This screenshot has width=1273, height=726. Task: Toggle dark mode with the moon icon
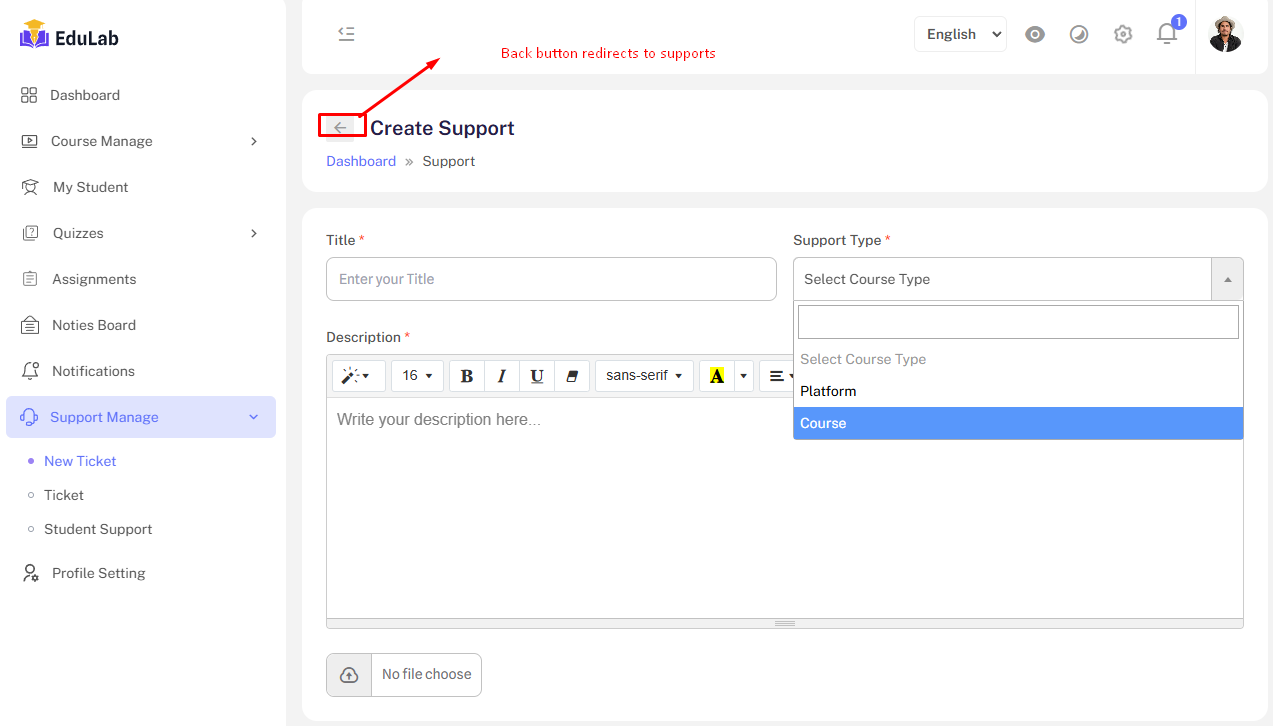click(x=1079, y=34)
